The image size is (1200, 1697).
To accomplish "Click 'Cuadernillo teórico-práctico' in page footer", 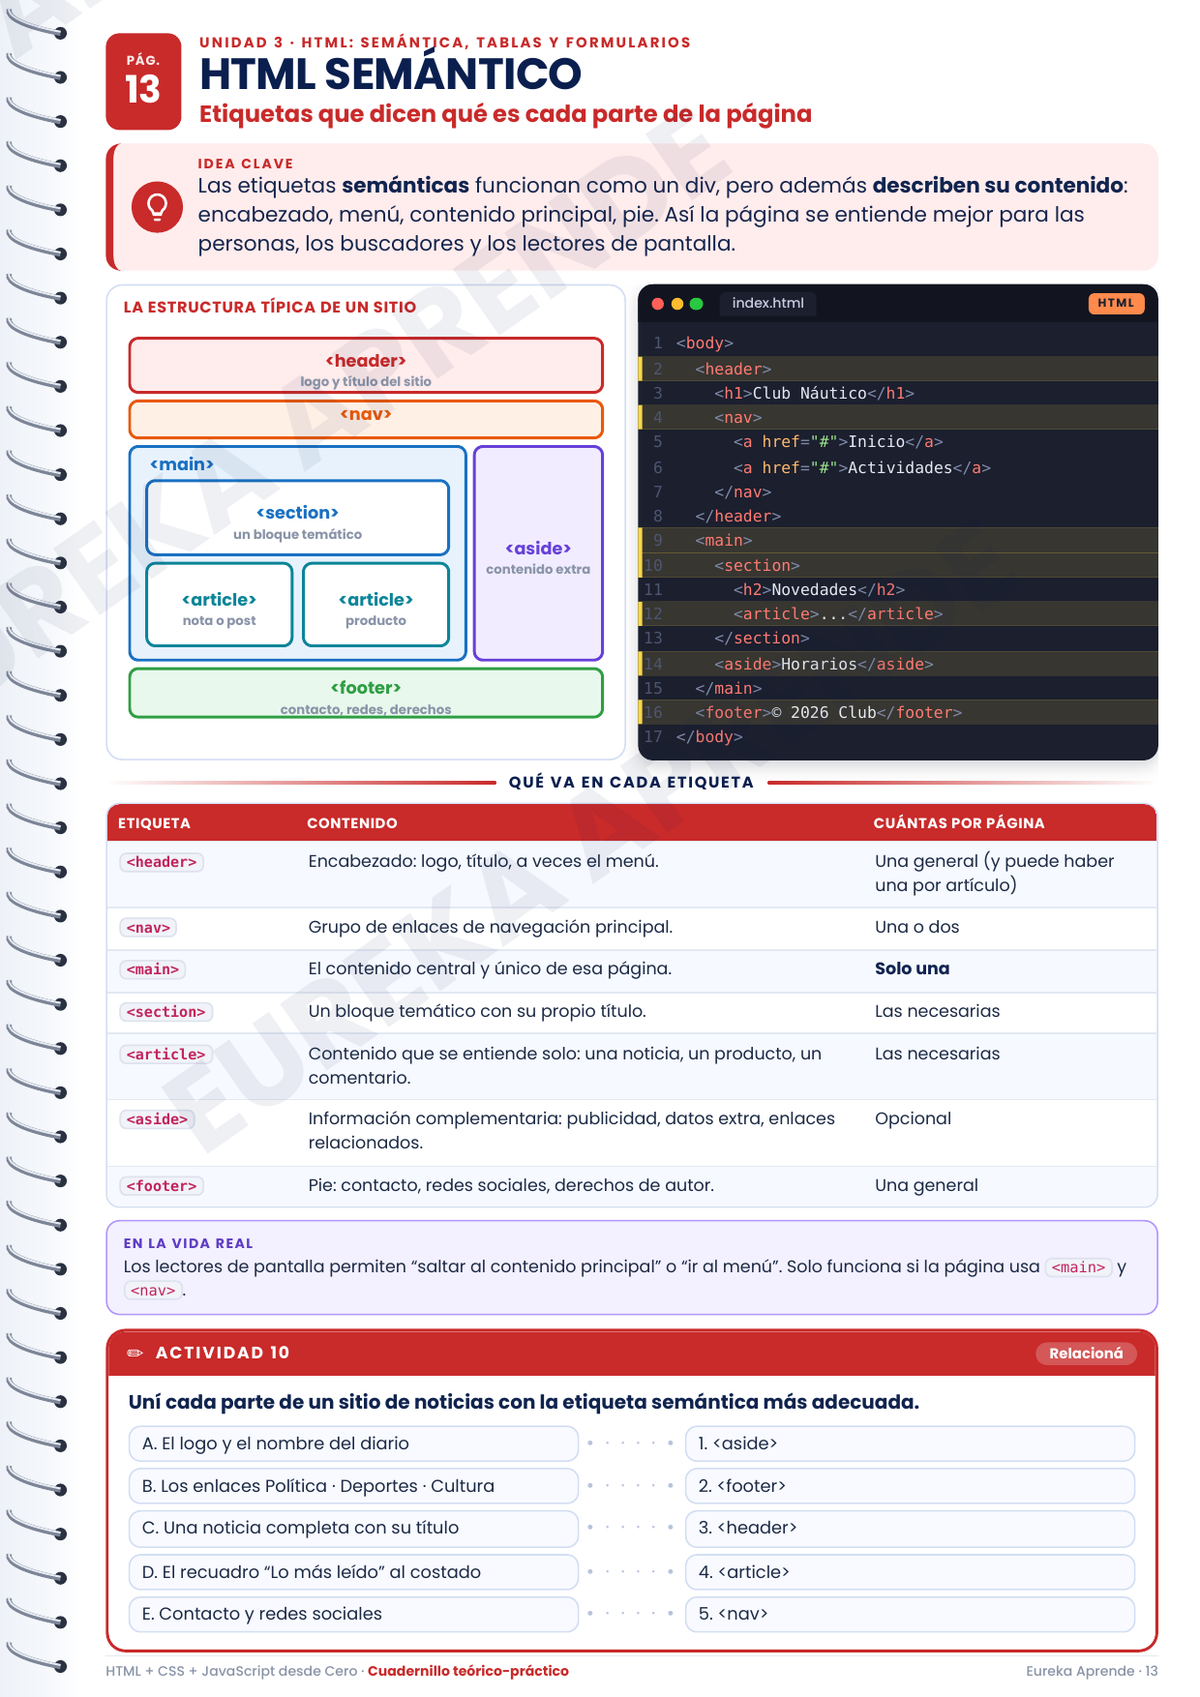I will [x=468, y=1671].
